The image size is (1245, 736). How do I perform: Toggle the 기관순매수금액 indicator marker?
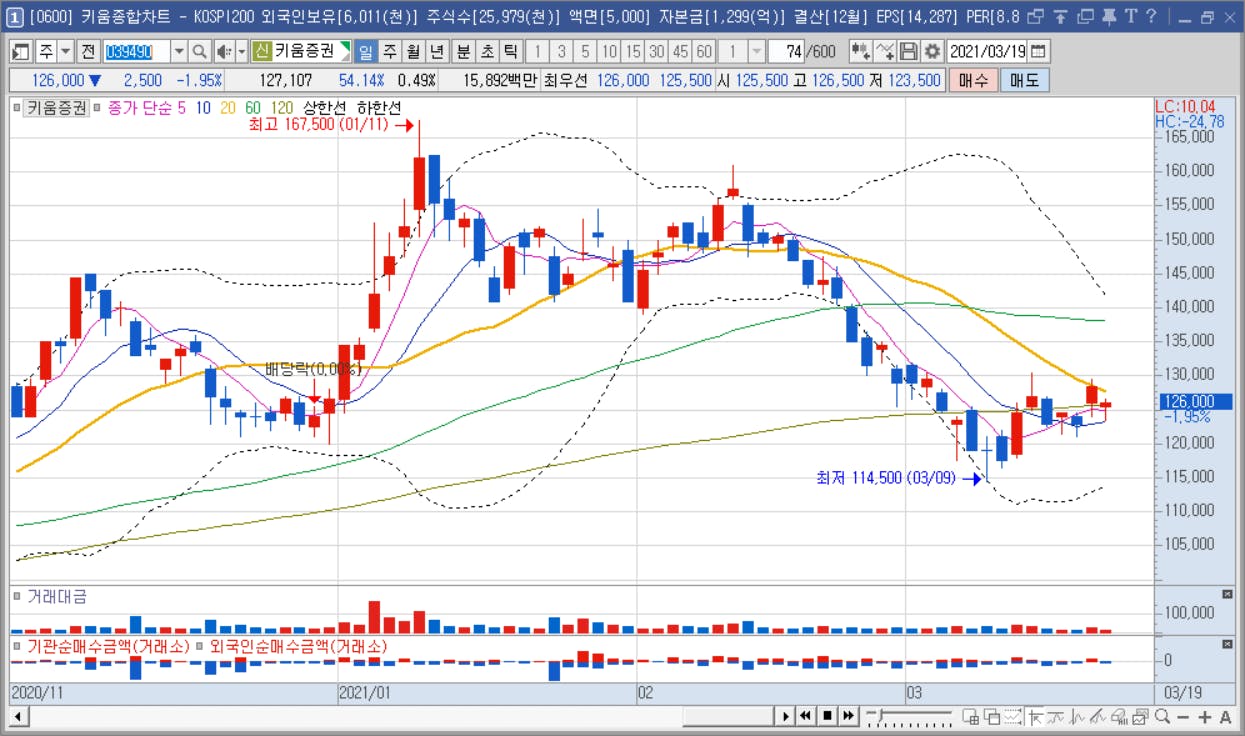click(17, 646)
